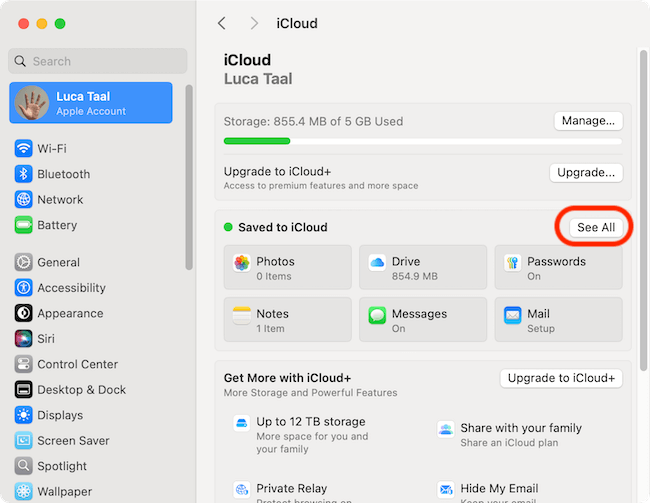Click the Displays sun icon

[23, 415]
